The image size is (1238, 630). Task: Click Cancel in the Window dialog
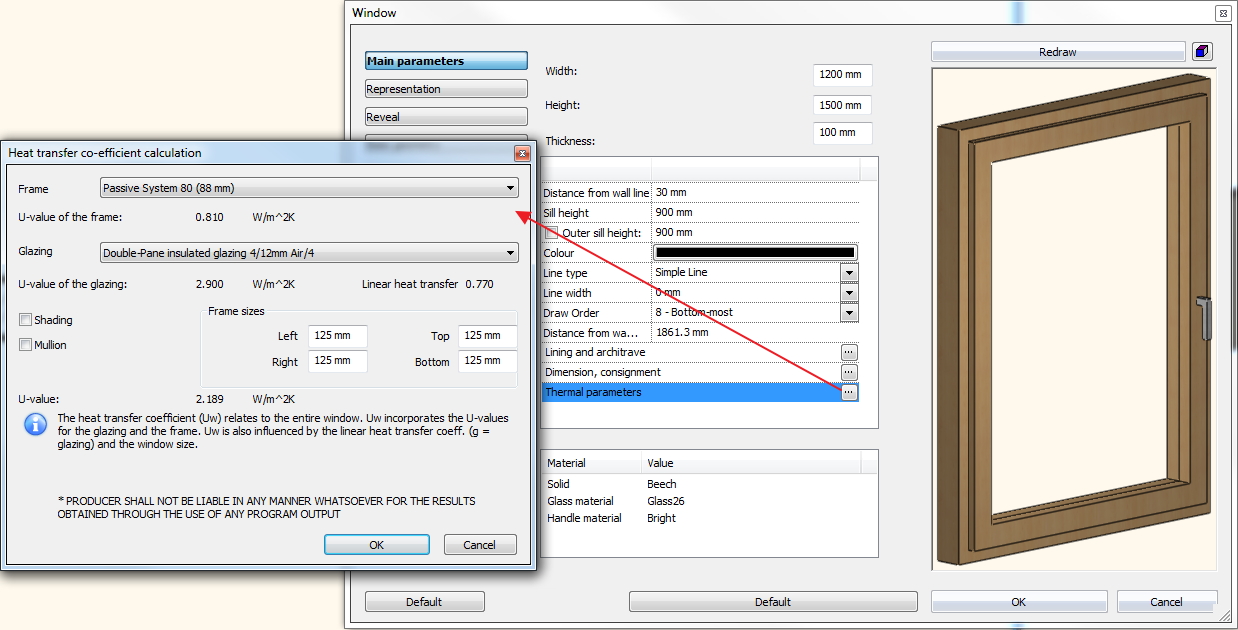point(1166,602)
